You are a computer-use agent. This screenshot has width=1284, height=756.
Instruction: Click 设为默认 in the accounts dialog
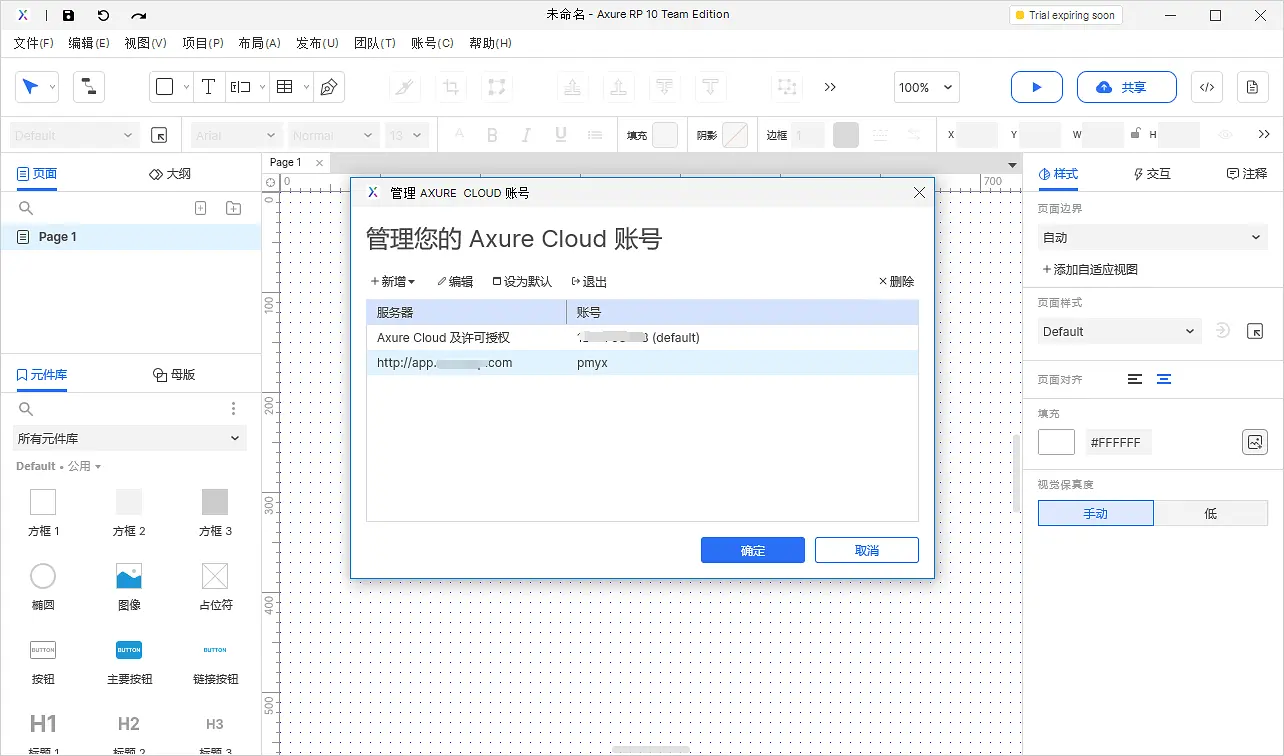[x=521, y=281]
